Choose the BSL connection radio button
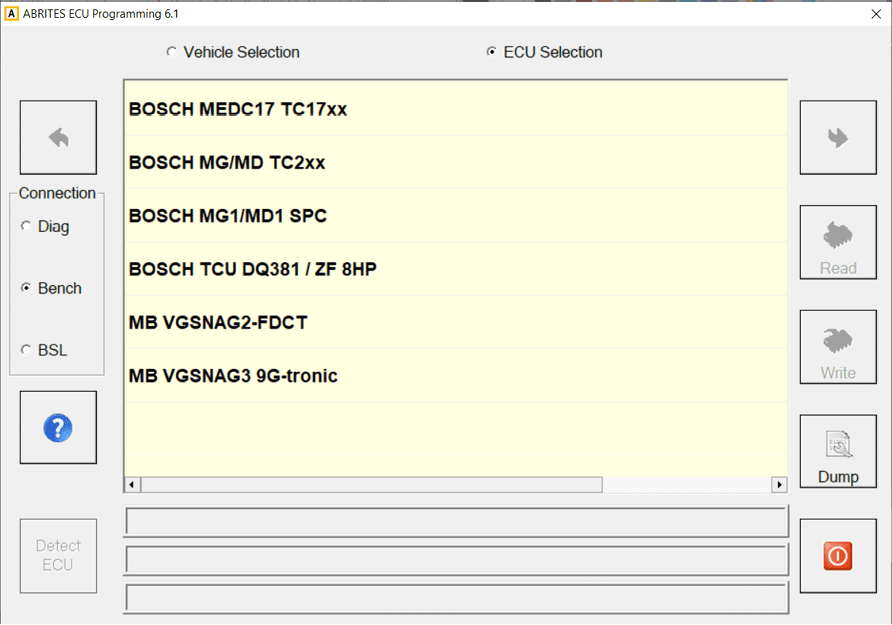892x625 pixels. [26, 351]
